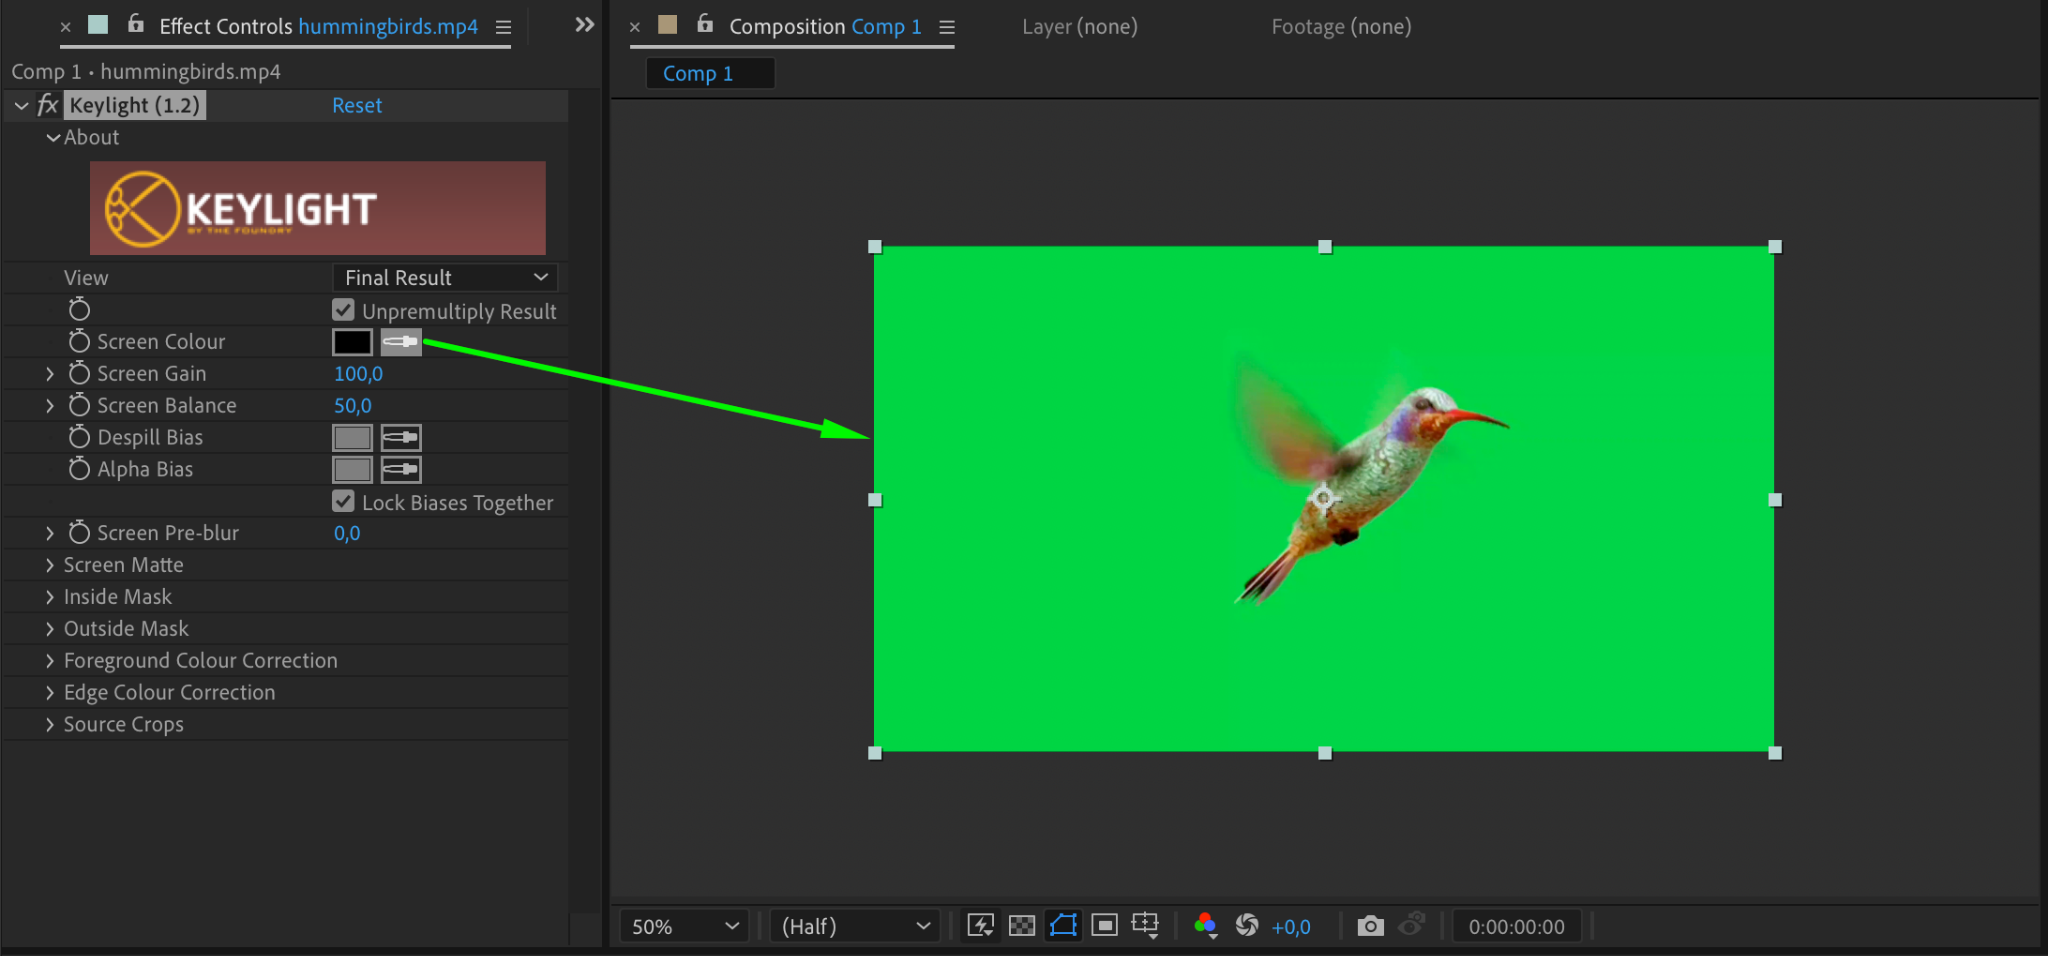Click the Despill Bias eyedropper
Viewport: 2048px width, 956px height.
[x=401, y=438]
